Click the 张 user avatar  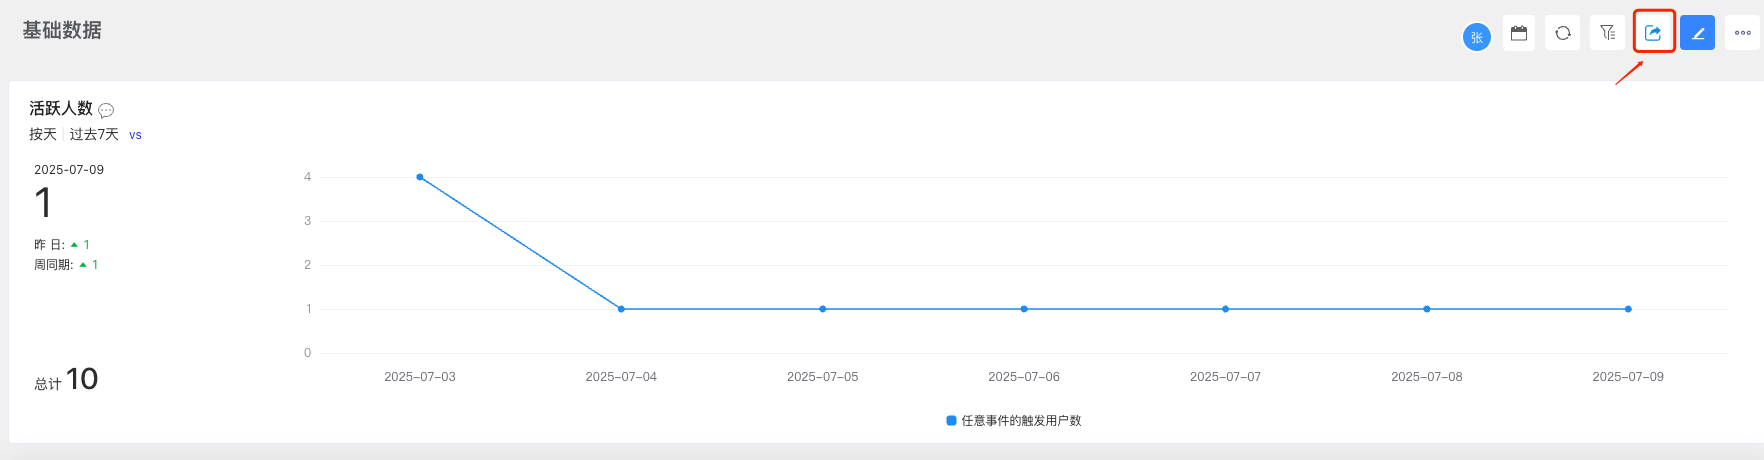(x=1477, y=37)
